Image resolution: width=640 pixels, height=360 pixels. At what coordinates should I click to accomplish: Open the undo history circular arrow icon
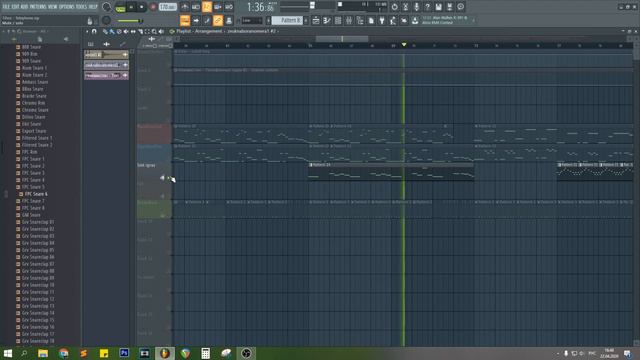click(394, 7)
